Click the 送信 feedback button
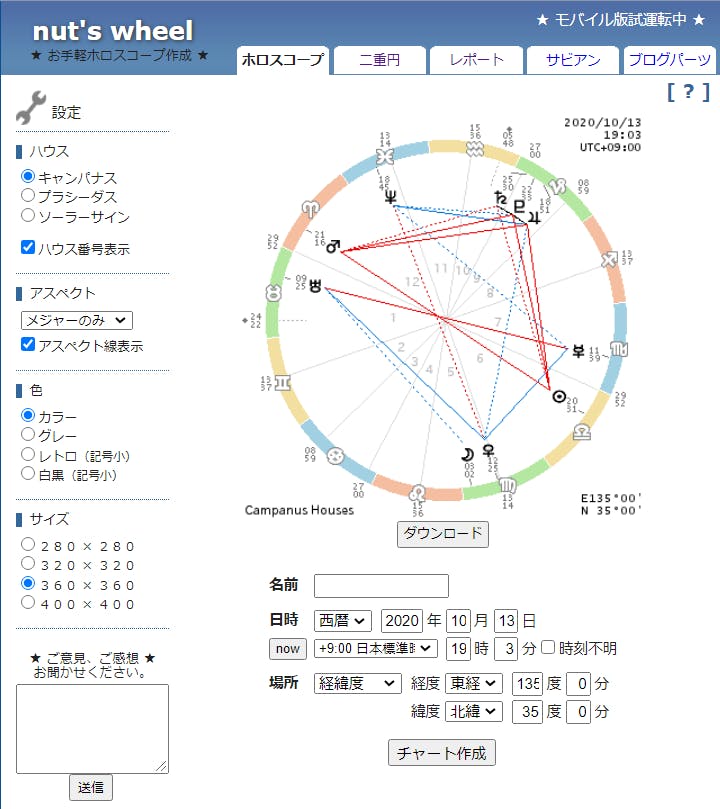 (91, 787)
